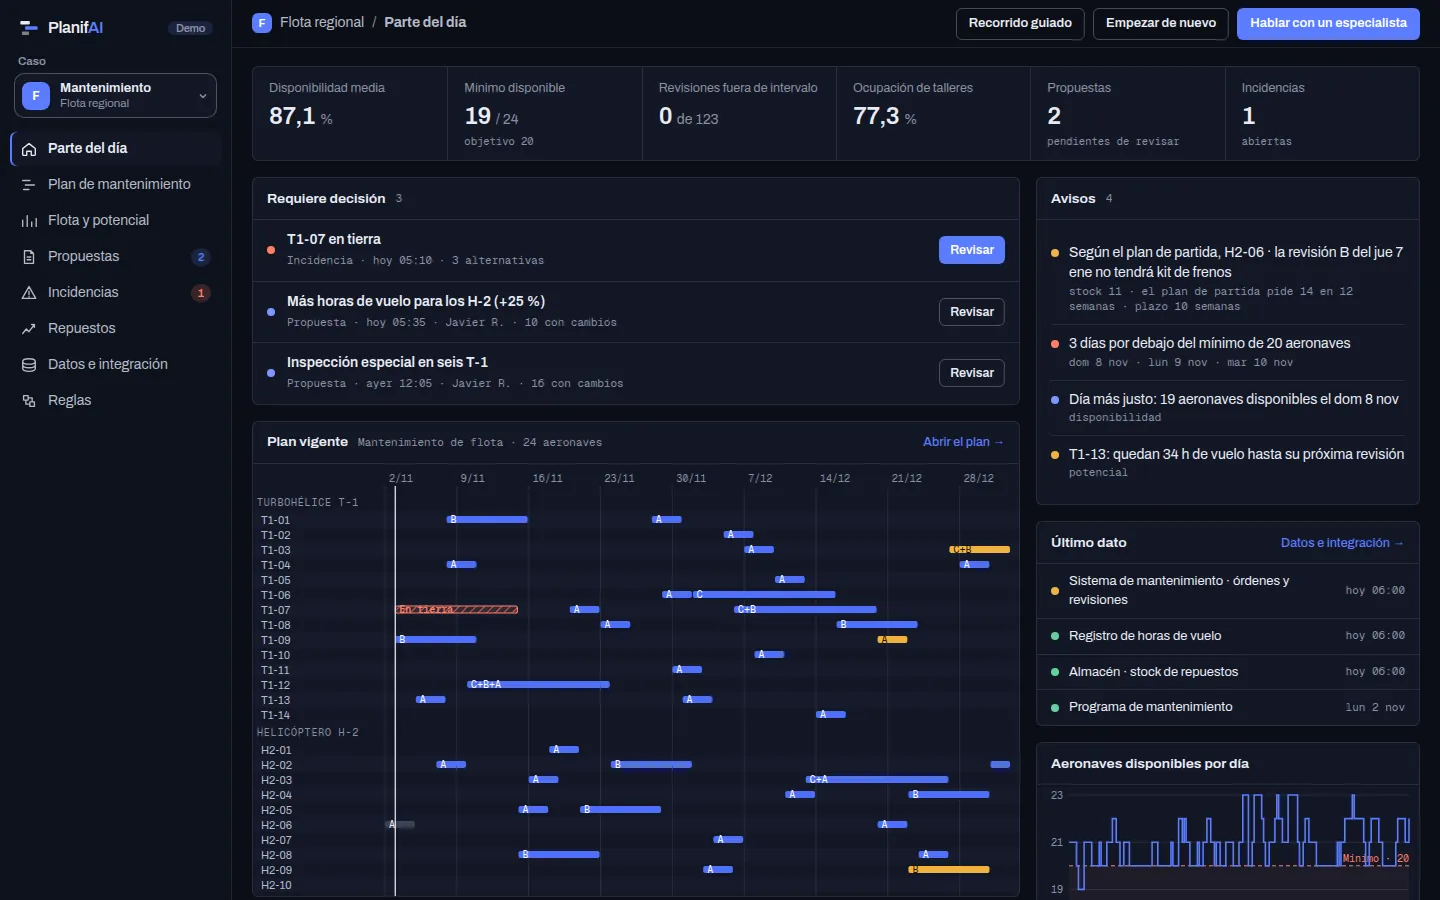This screenshot has width=1440, height=900.
Task: Review the T1-07 en tierra incident
Action: [x=972, y=250]
